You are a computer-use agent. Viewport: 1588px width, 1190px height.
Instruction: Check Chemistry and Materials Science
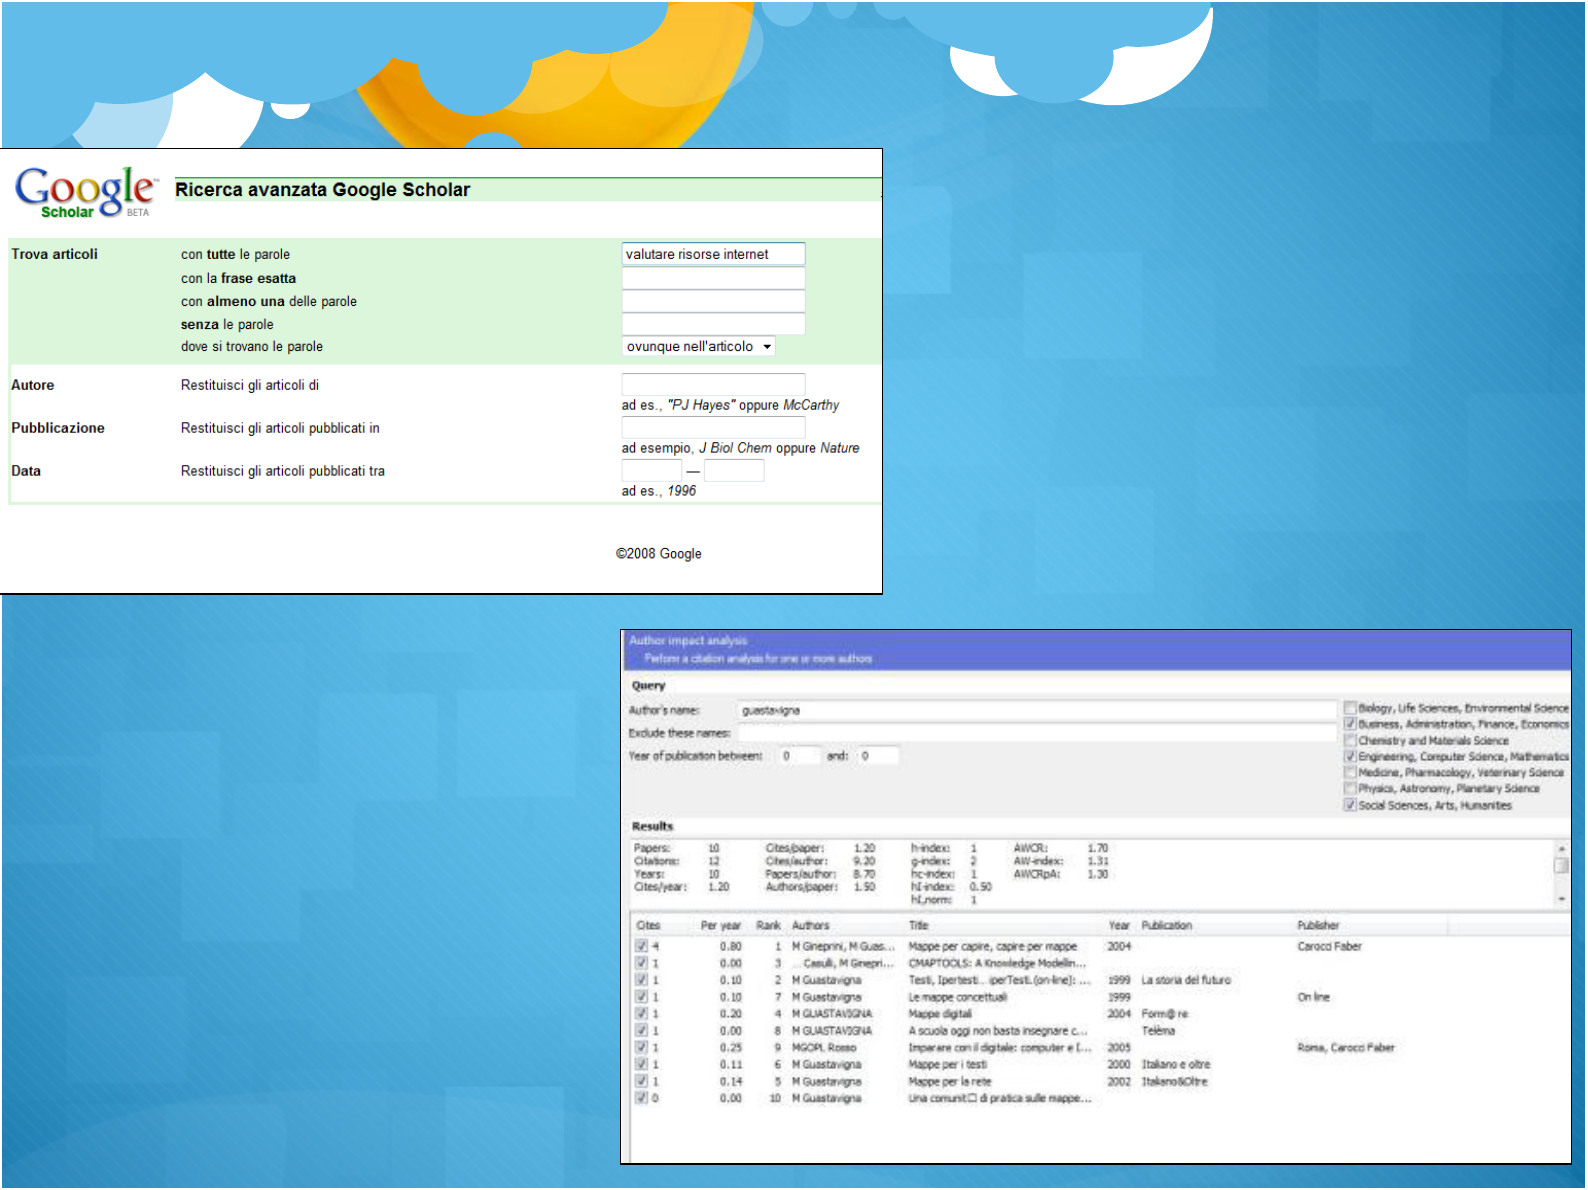pos(1350,741)
